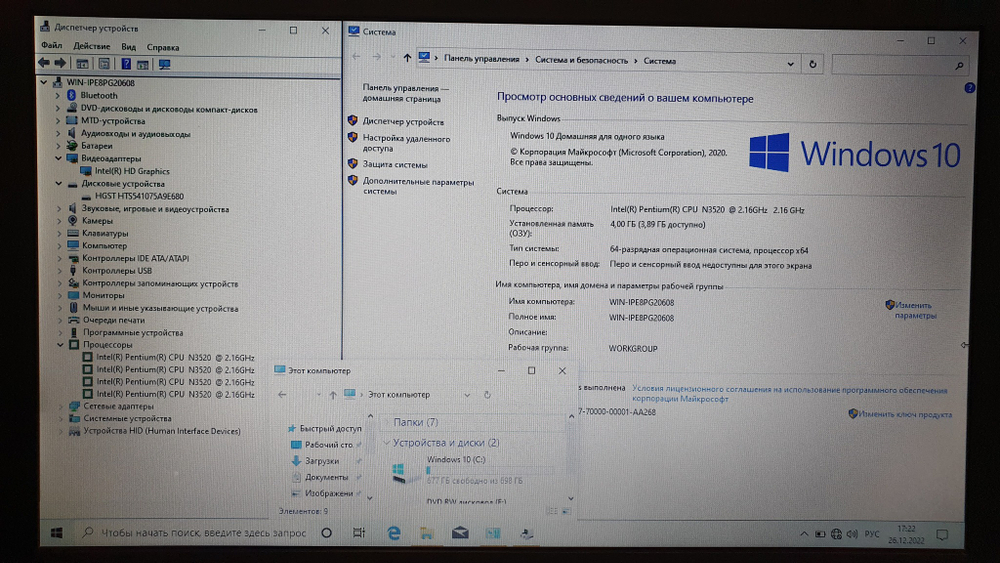This screenshot has height=563, width=1000.
Task: Open the Диспетчер устройств link in System window
Action: click(x=403, y=122)
